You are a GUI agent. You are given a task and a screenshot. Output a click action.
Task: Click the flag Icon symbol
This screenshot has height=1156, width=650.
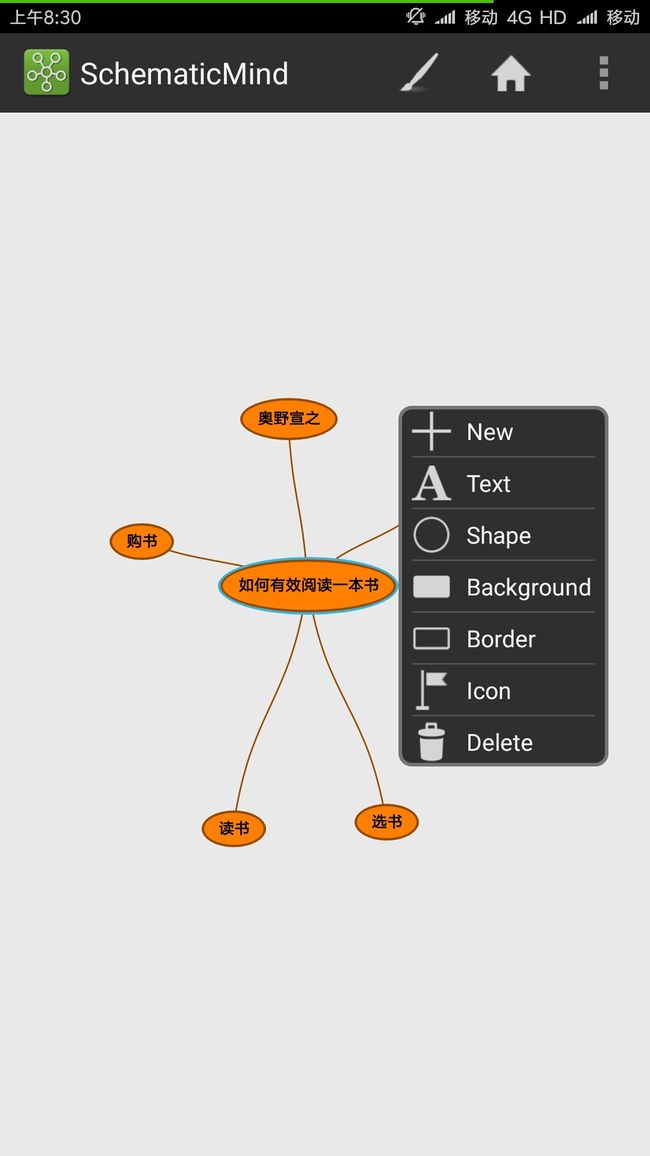(x=431, y=690)
